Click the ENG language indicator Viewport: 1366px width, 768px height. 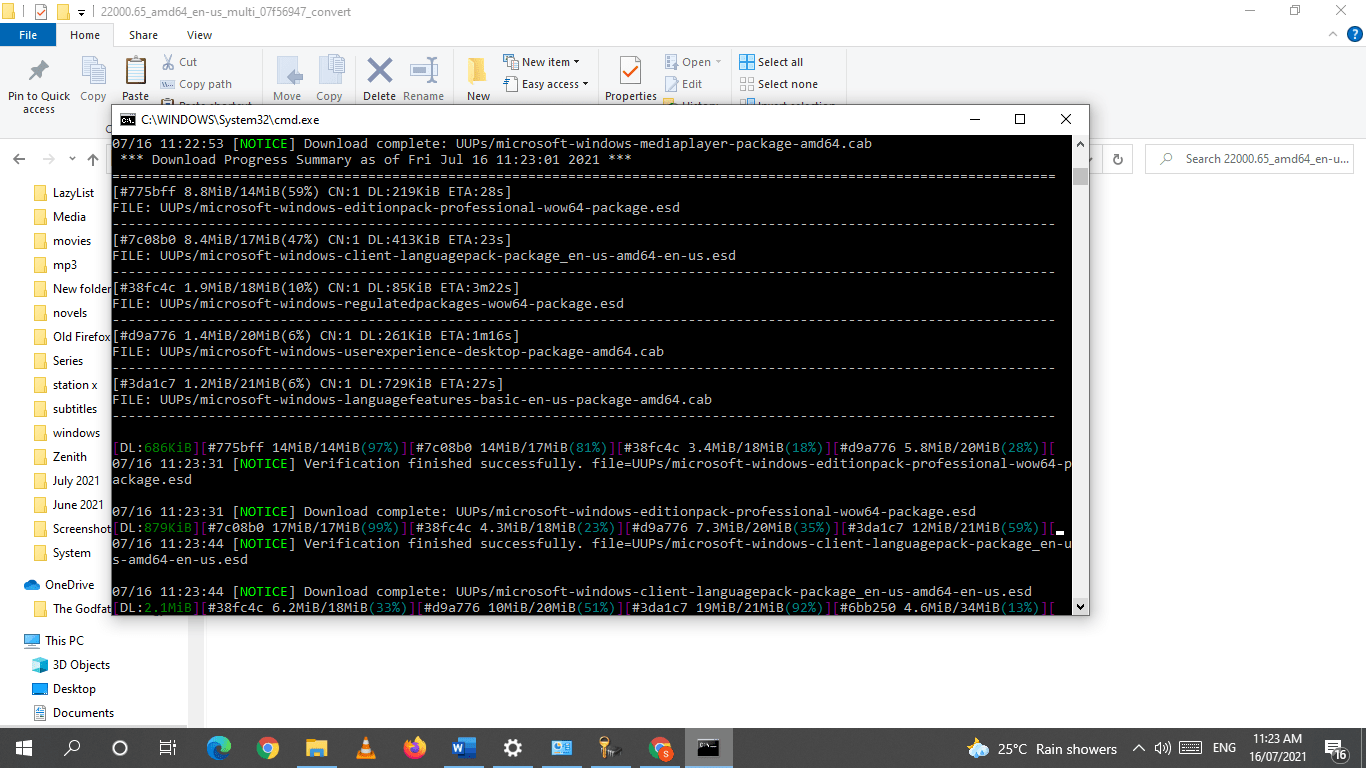1224,748
